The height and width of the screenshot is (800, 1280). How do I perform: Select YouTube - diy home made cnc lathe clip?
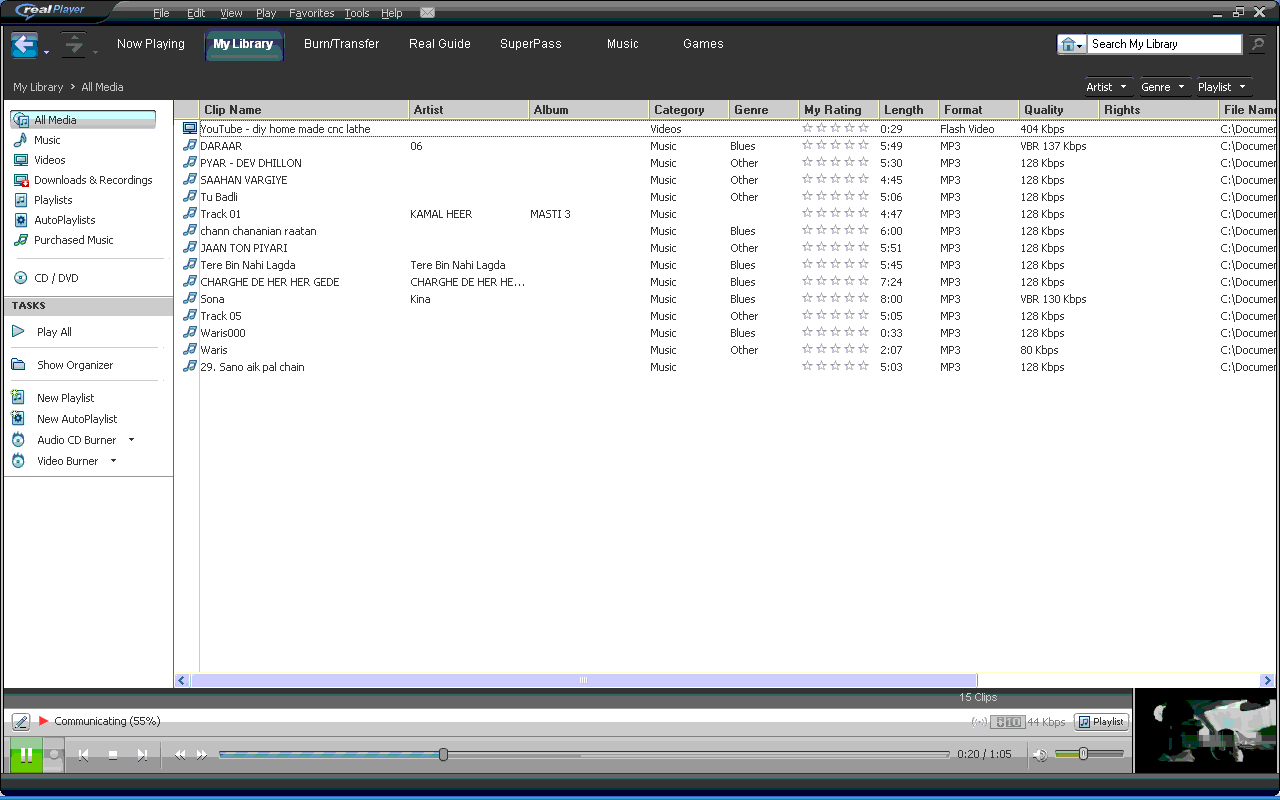[x=728, y=129]
